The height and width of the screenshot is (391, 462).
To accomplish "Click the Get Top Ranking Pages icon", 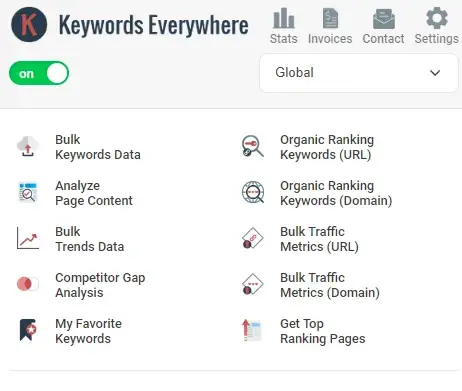I will tap(252, 330).
